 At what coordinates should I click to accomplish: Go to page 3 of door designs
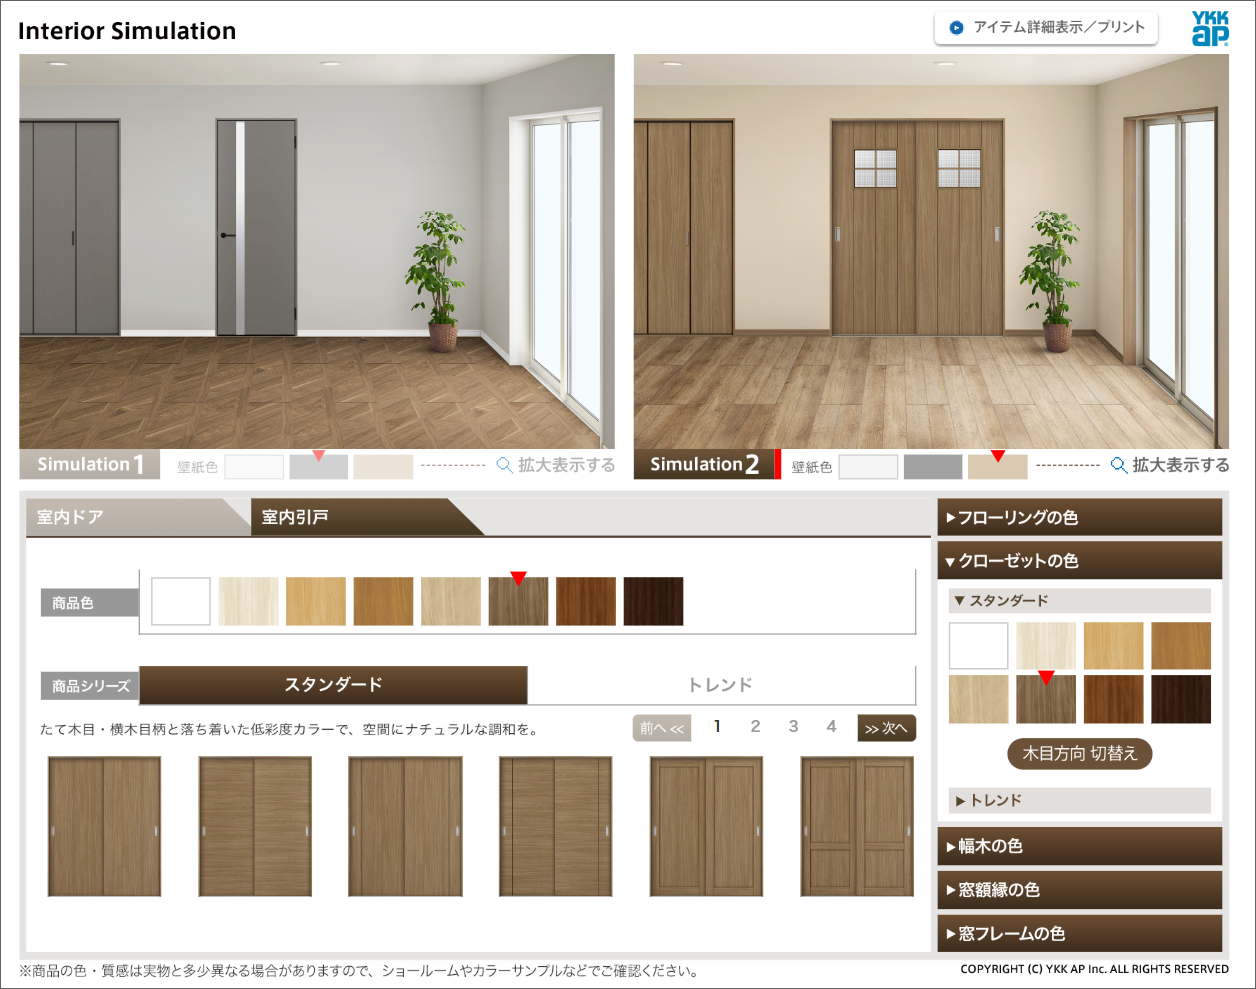(793, 727)
